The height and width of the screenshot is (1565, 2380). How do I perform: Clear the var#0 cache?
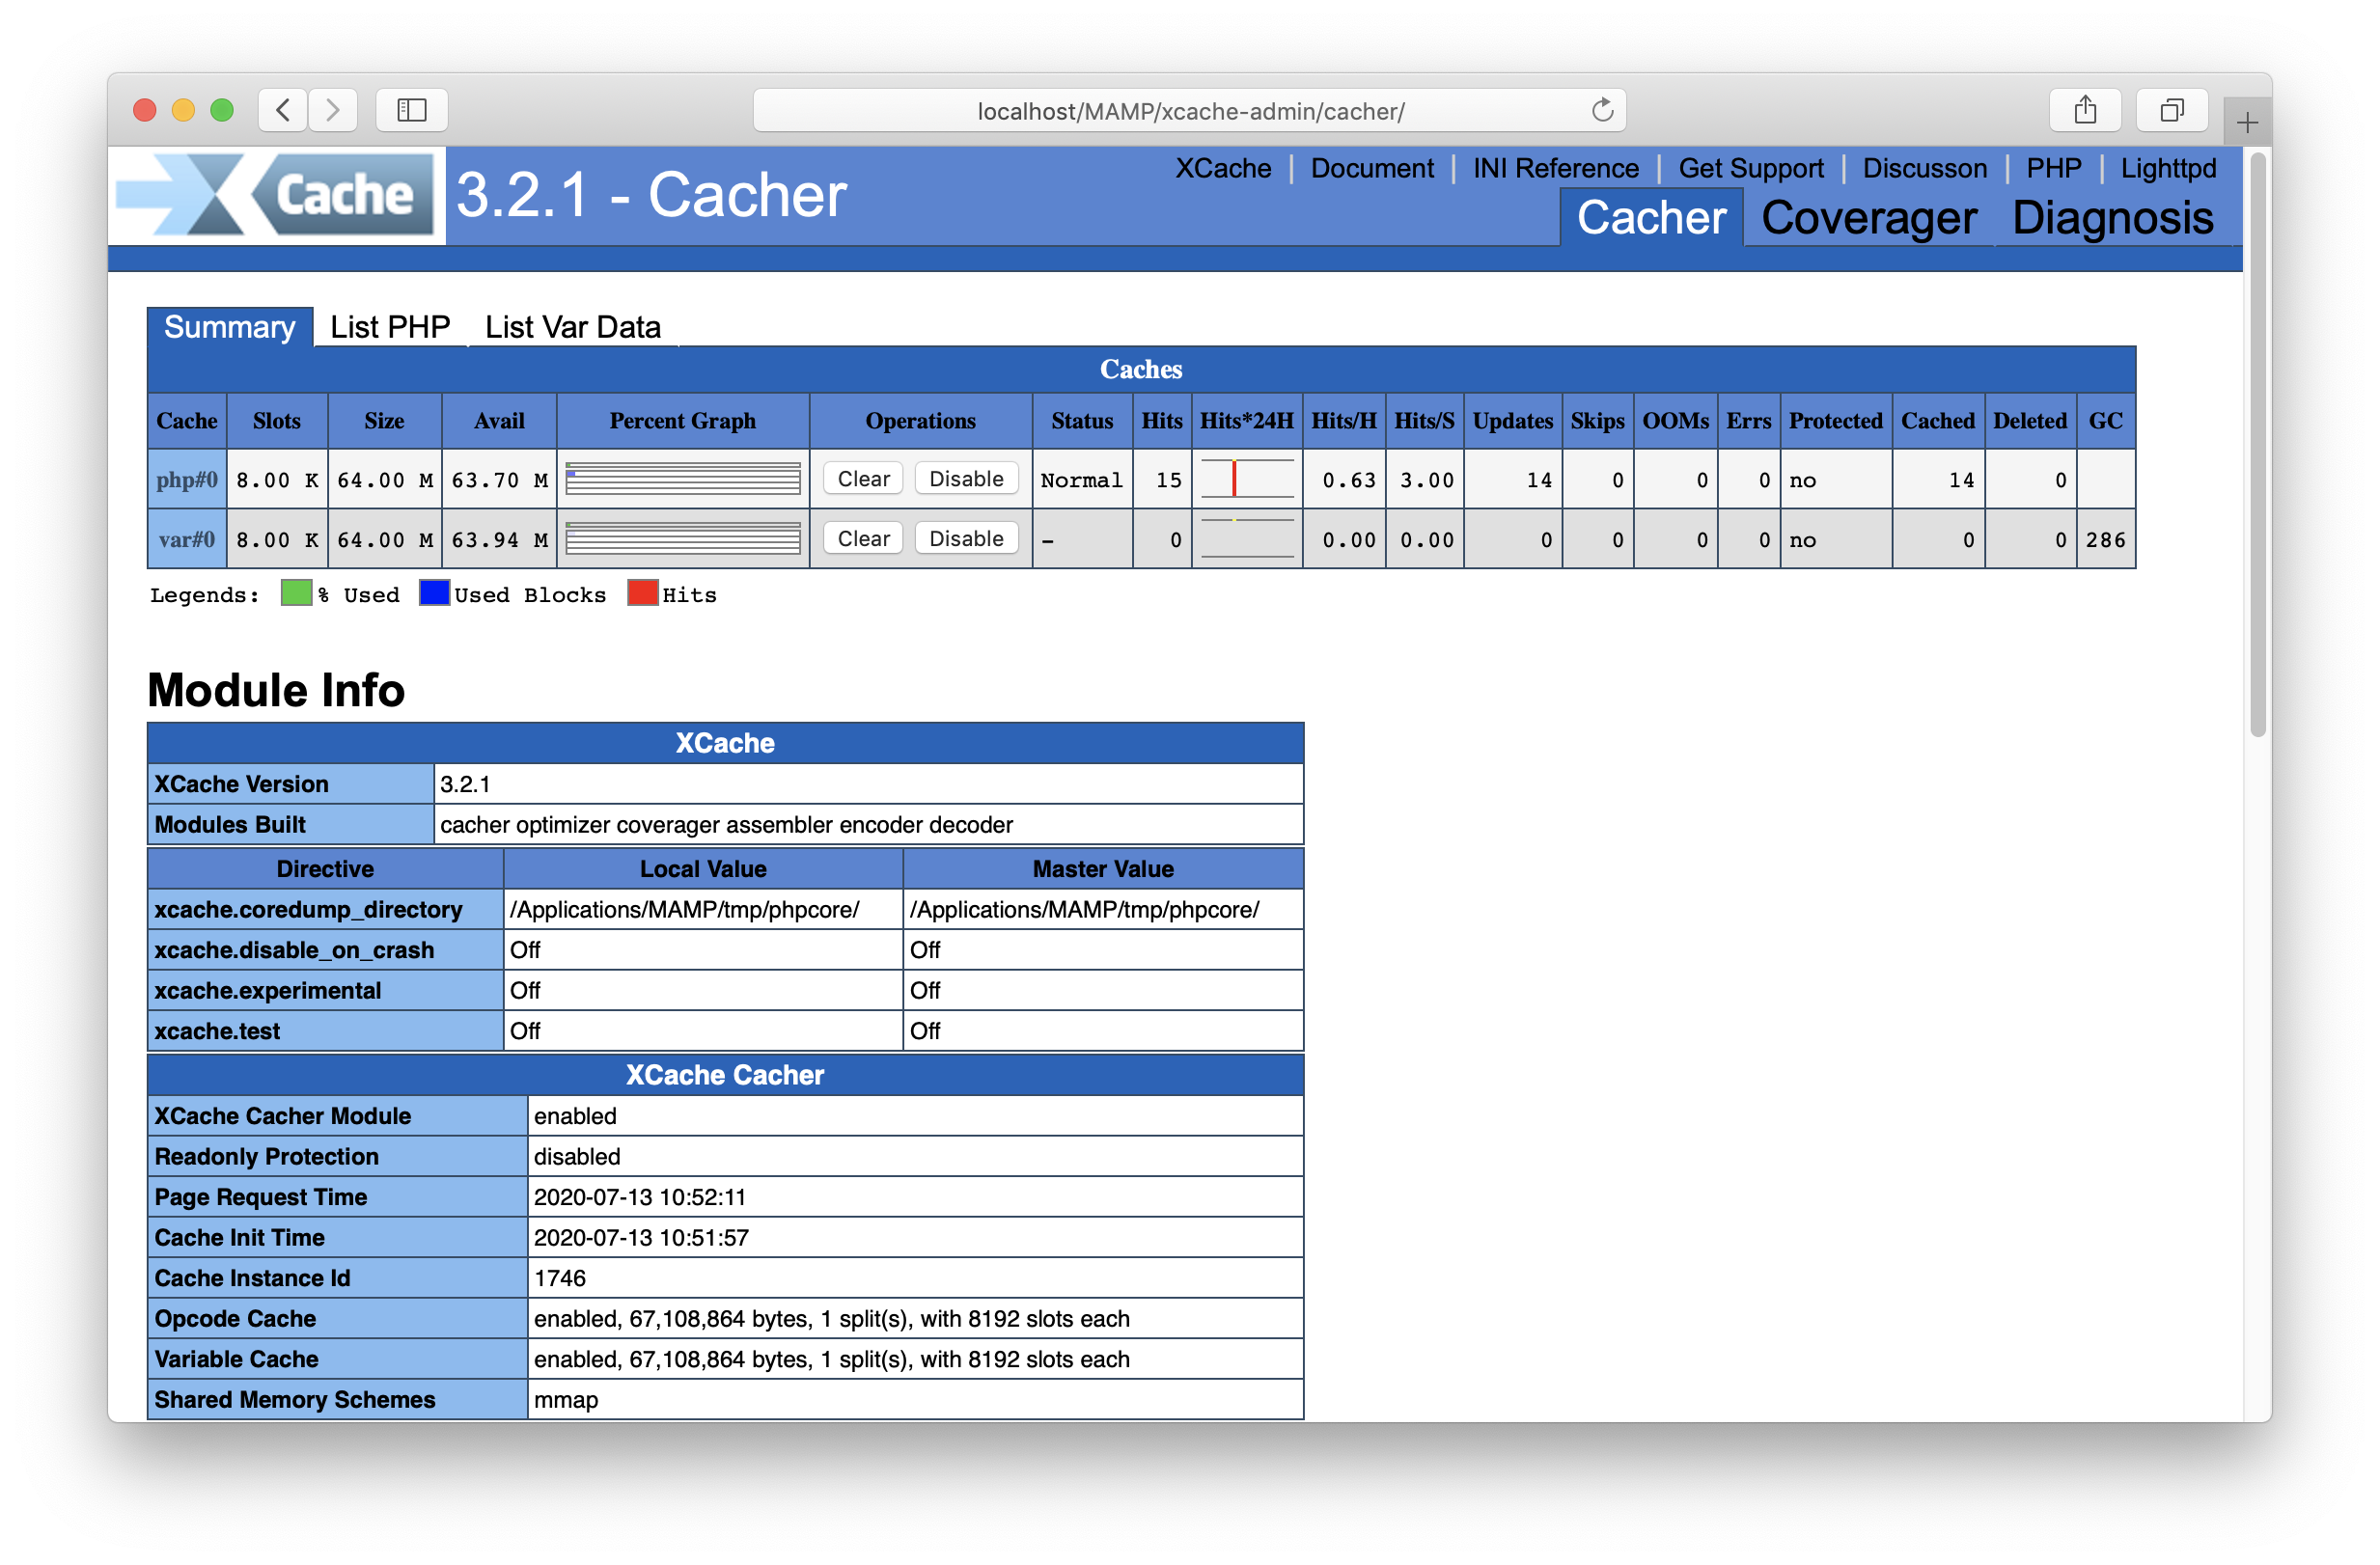(862, 538)
